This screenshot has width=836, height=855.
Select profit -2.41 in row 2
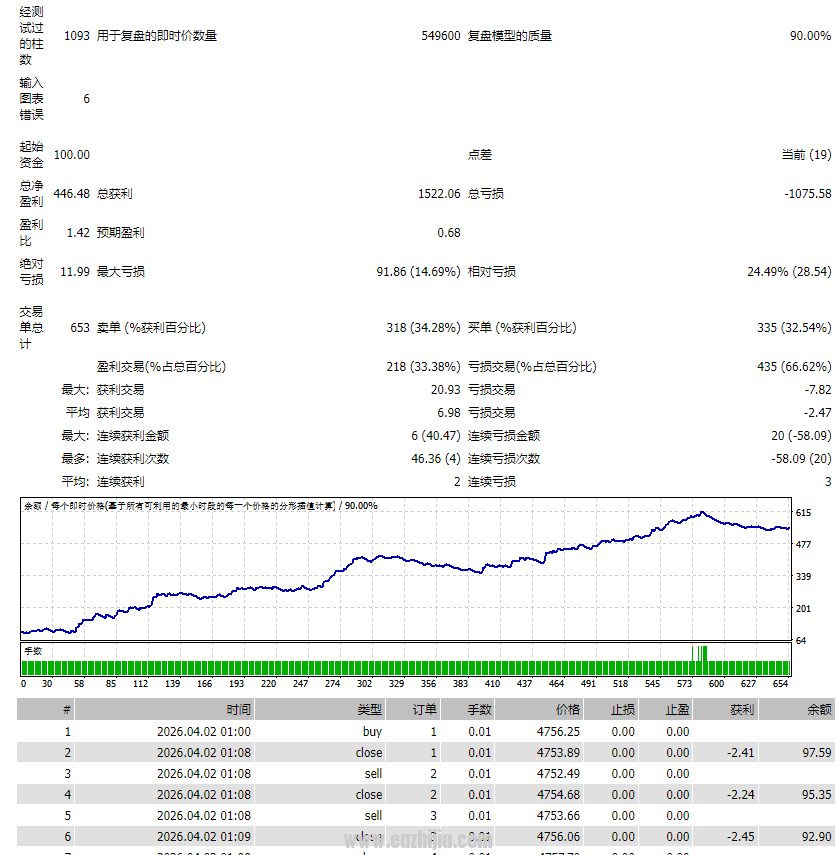point(741,753)
